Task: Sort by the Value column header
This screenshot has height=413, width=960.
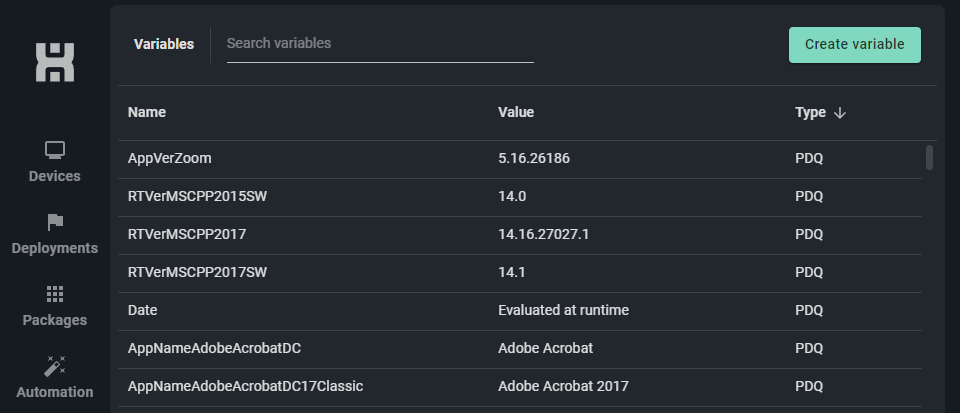Action: (x=516, y=112)
